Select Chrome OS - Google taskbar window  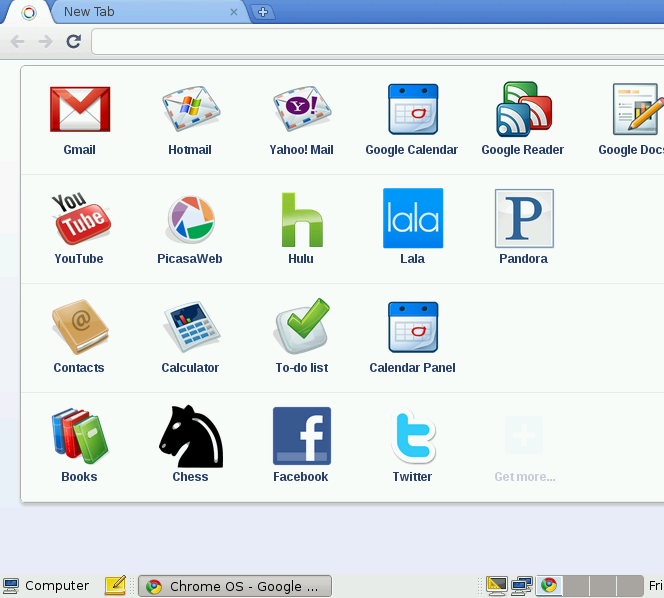coord(235,586)
